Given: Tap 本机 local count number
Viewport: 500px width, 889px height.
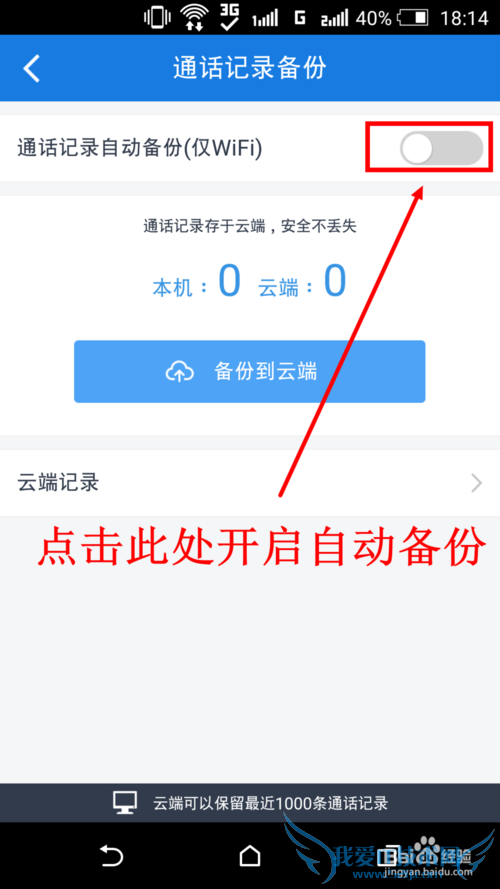Looking at the screenshot, I should click(x=230, y=281).
